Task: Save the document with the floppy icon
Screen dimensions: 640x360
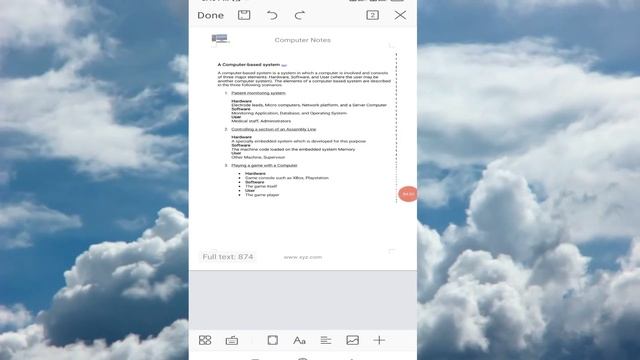Action: (244, 15)
